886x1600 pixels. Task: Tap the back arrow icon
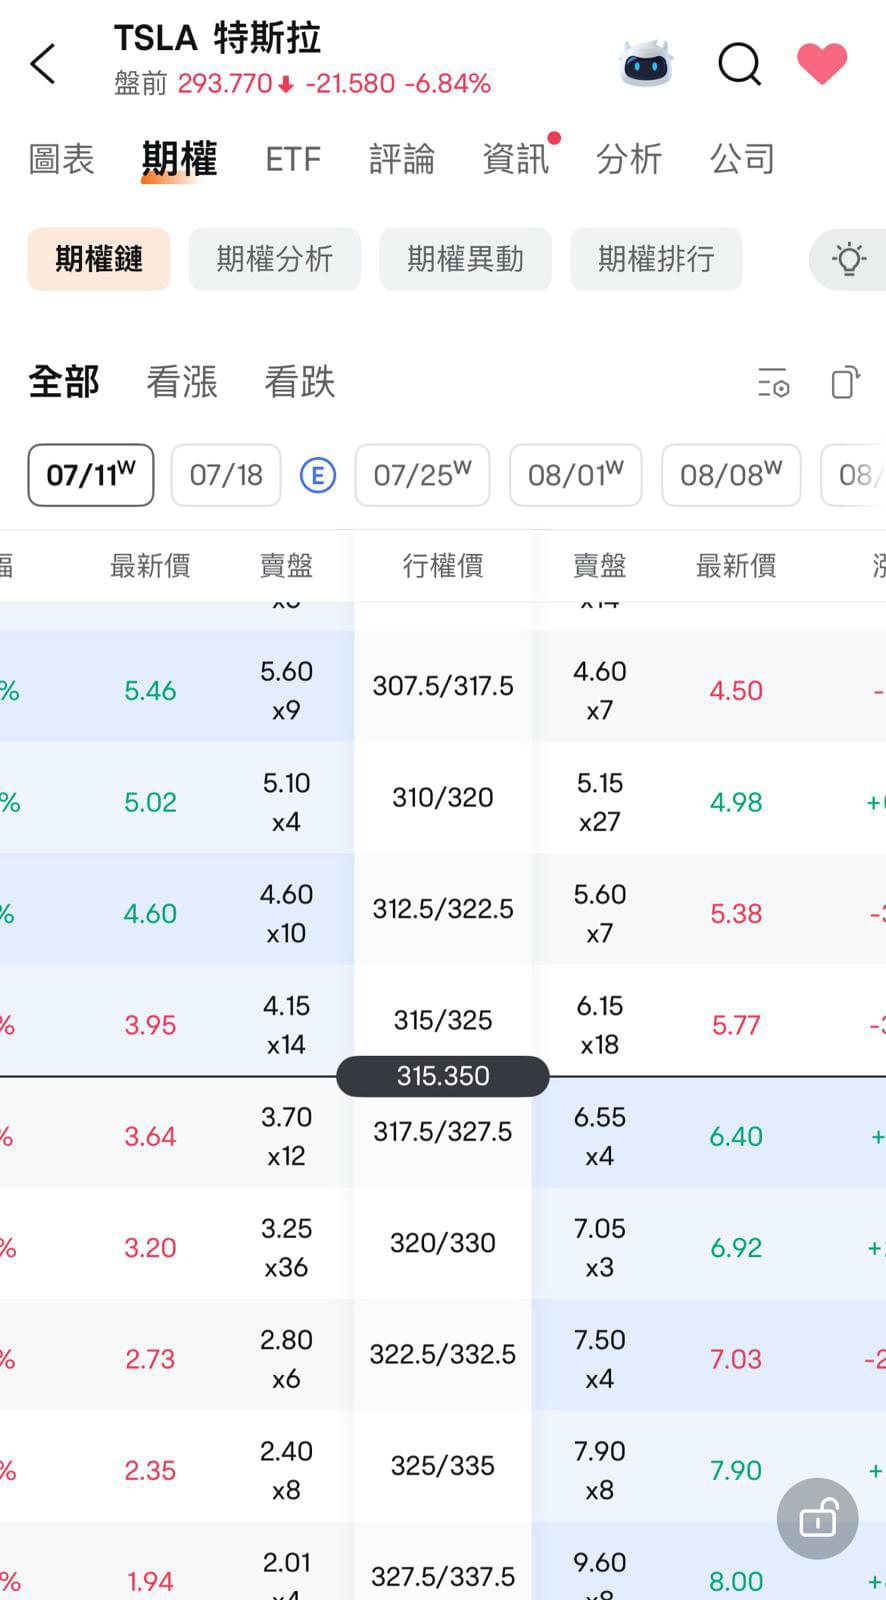point(43,64)
